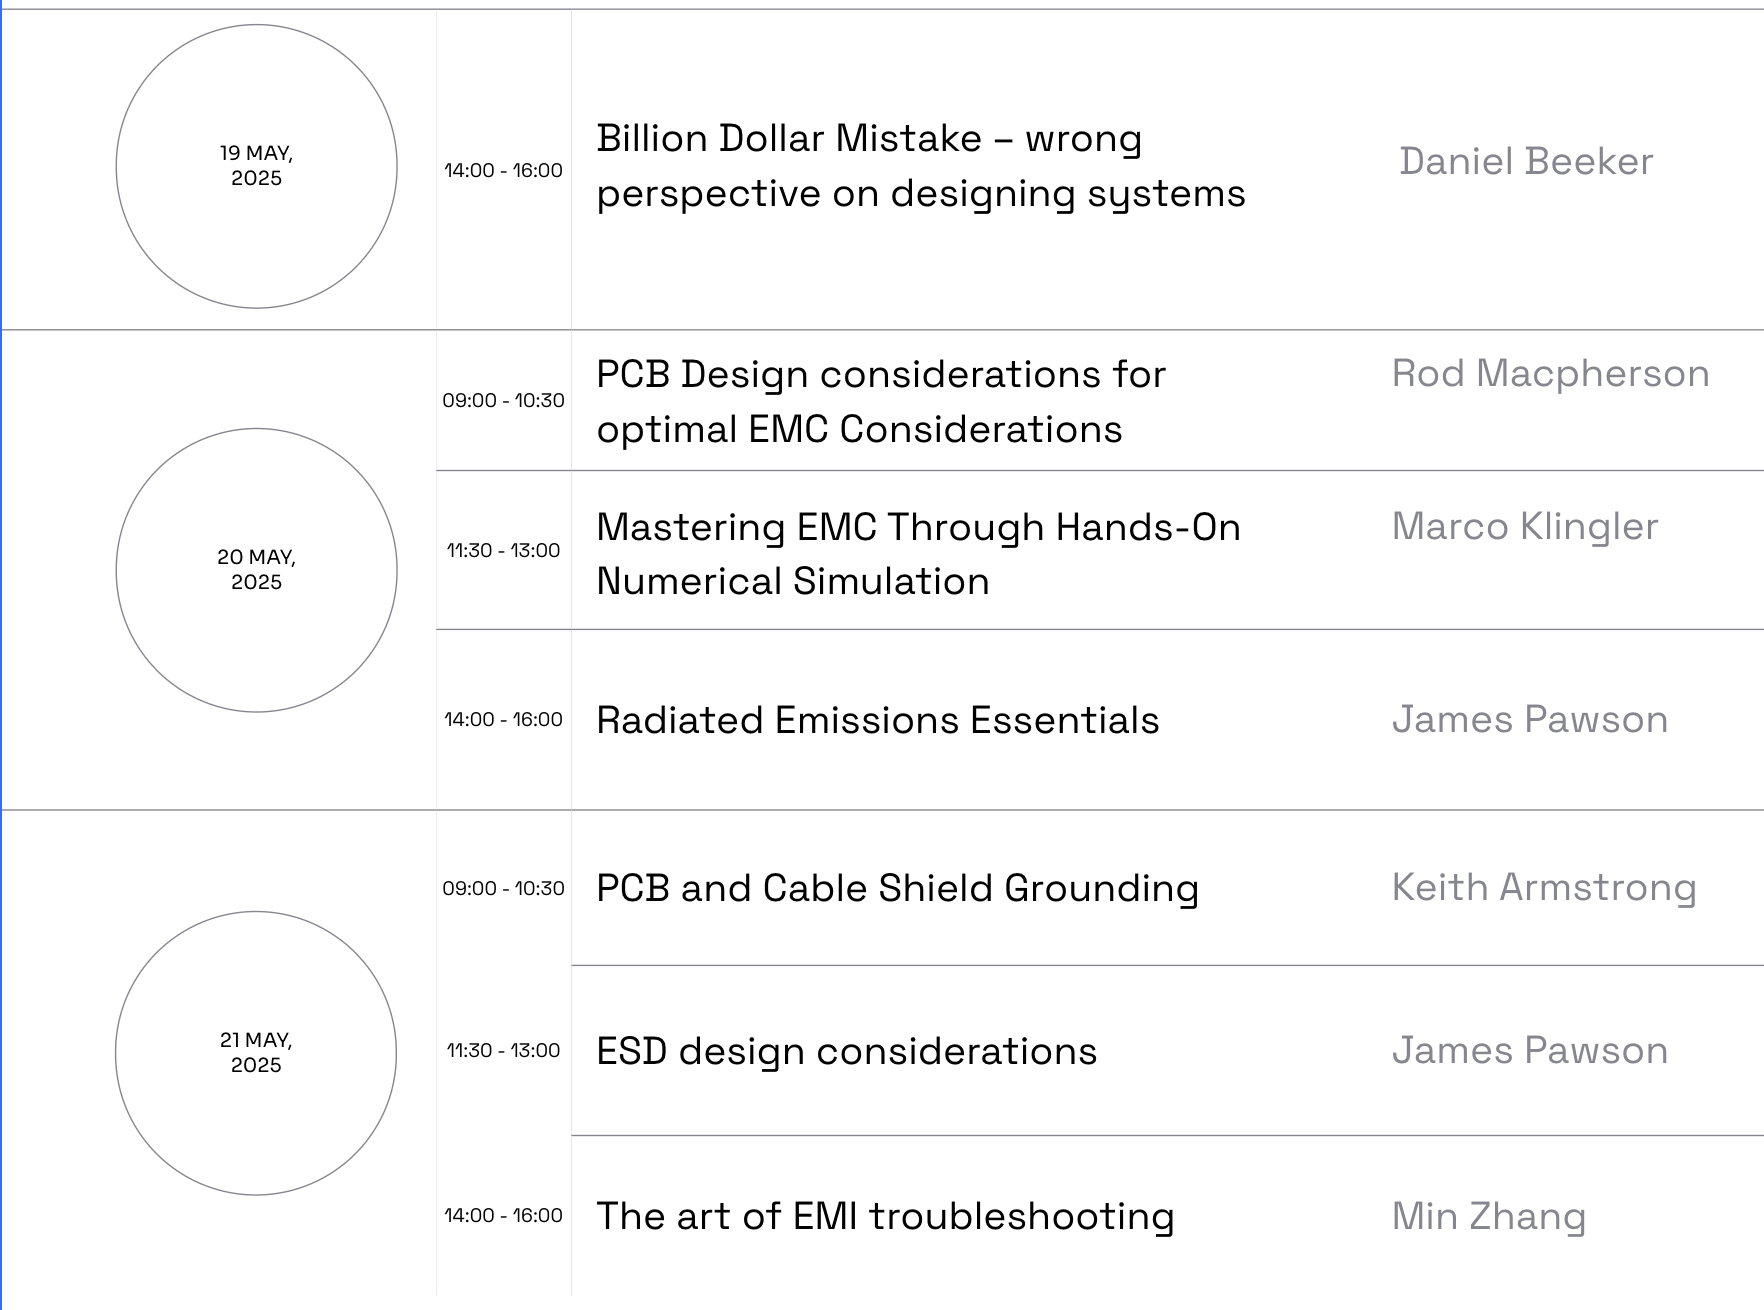Screen dimensions: 1764x1310
Task: Open PCB Design considerations for optimal EMC session
Action: coord(881,402)
